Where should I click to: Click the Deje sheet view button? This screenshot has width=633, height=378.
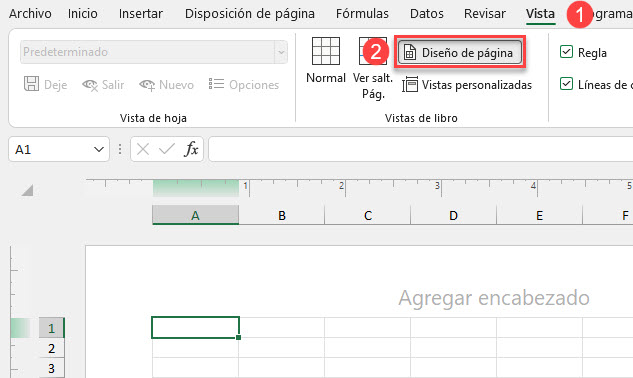pyautogui.click(x=45, y=84)
